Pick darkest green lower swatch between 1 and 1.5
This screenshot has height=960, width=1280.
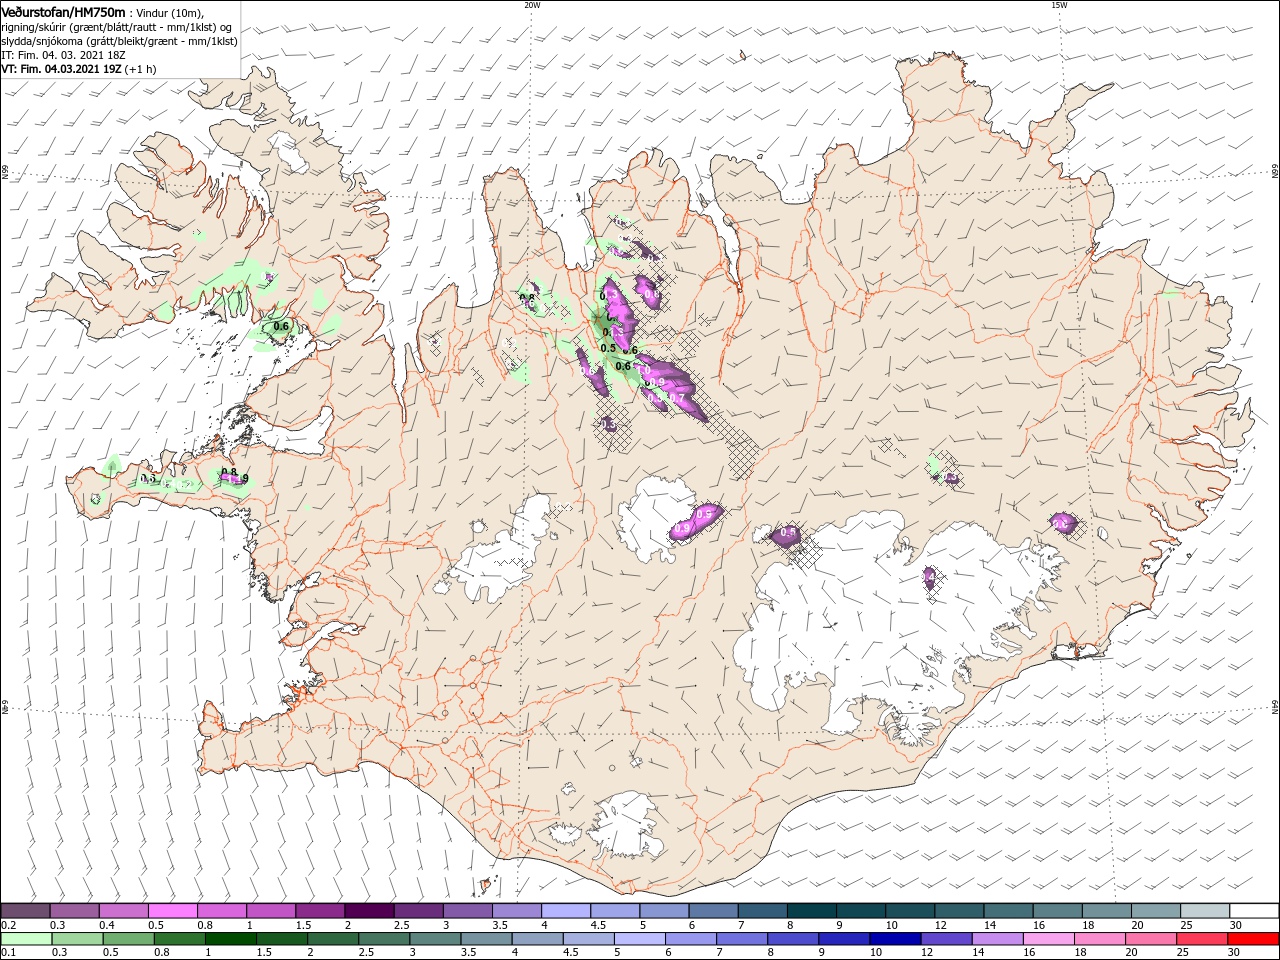230,939
